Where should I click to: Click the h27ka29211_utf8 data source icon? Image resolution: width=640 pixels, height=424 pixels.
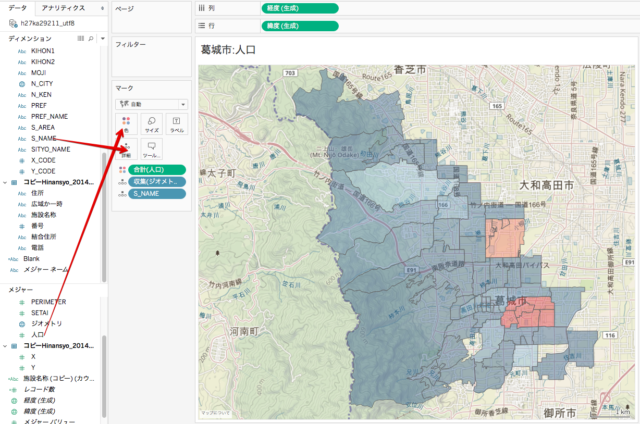(x=13, y=22)
